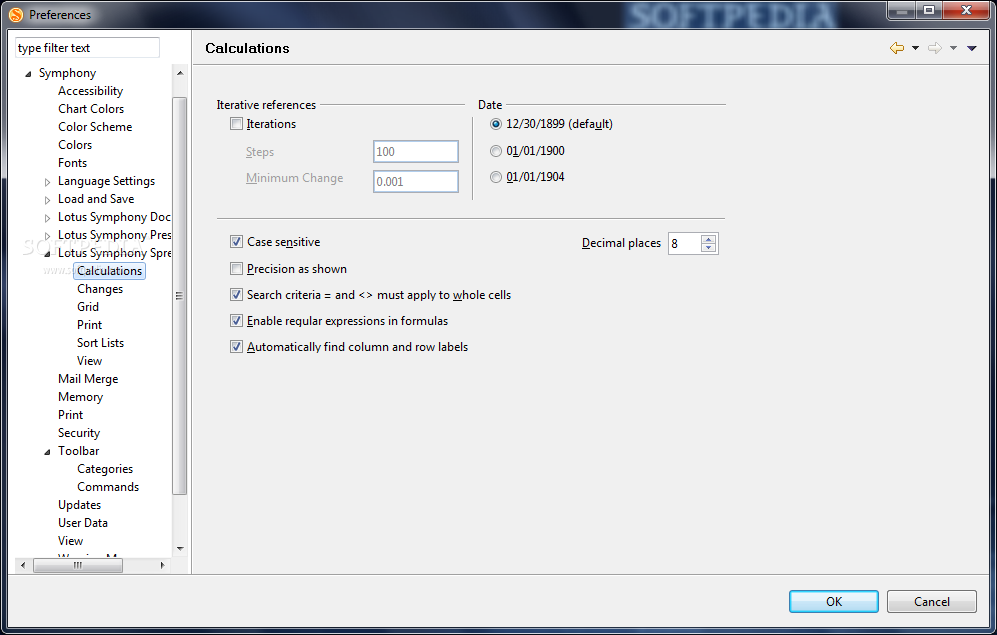
Task: Open the Accessibility preferences page
Action: tap(90, 91)
